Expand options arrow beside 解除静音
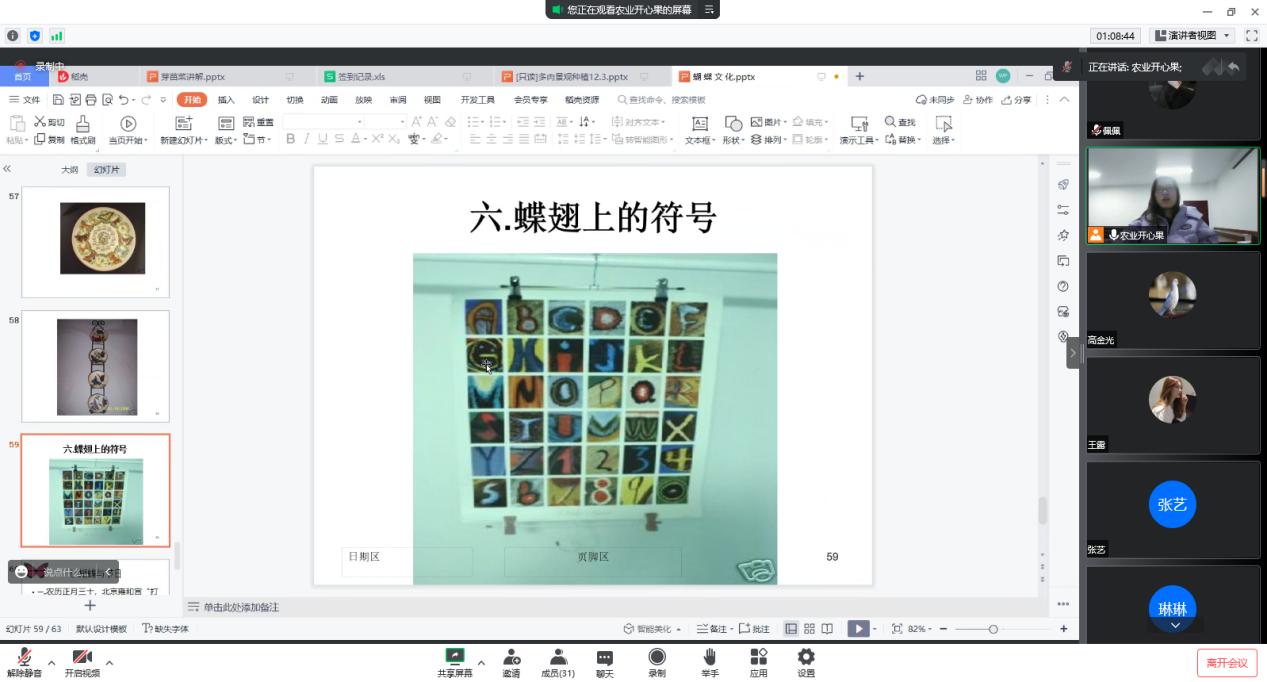The height and width of the screenshot is (682, 1267). pyautogui.click(x=51, y=663)
